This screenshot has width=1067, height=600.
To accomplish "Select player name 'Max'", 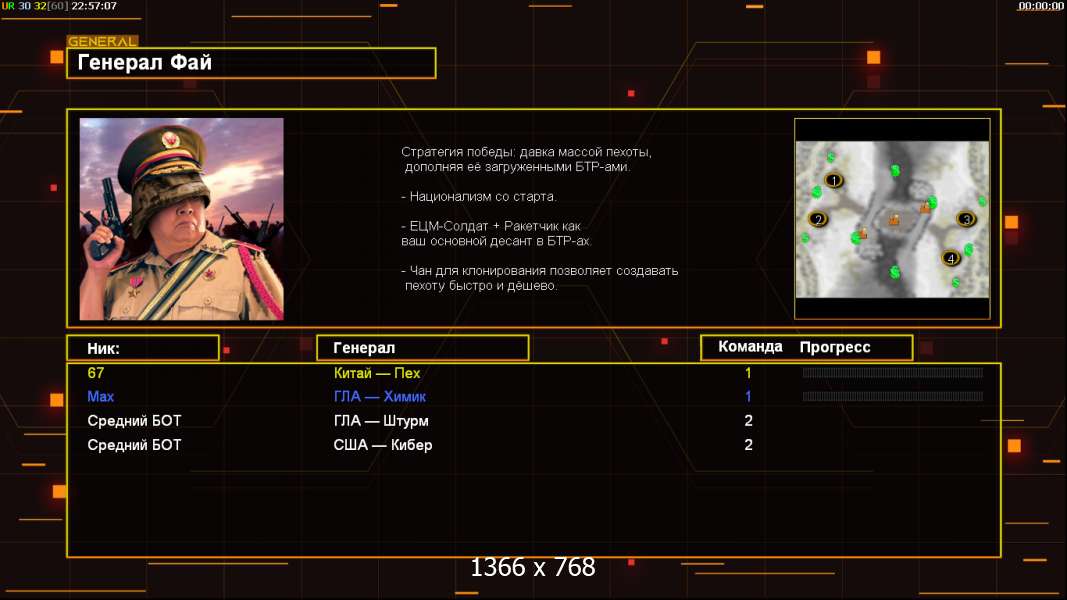I will (x=101, y=397).
